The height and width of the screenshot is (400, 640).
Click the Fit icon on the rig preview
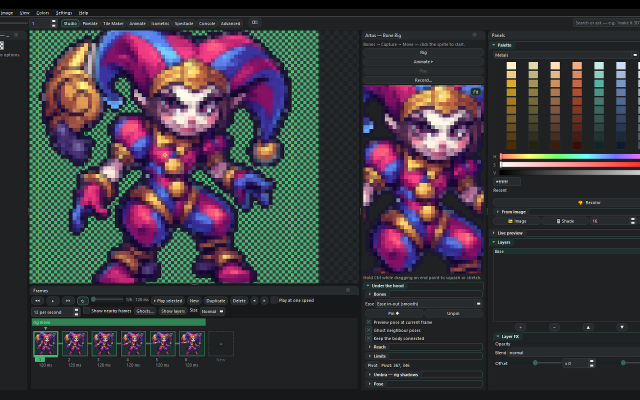click(476, 92)
